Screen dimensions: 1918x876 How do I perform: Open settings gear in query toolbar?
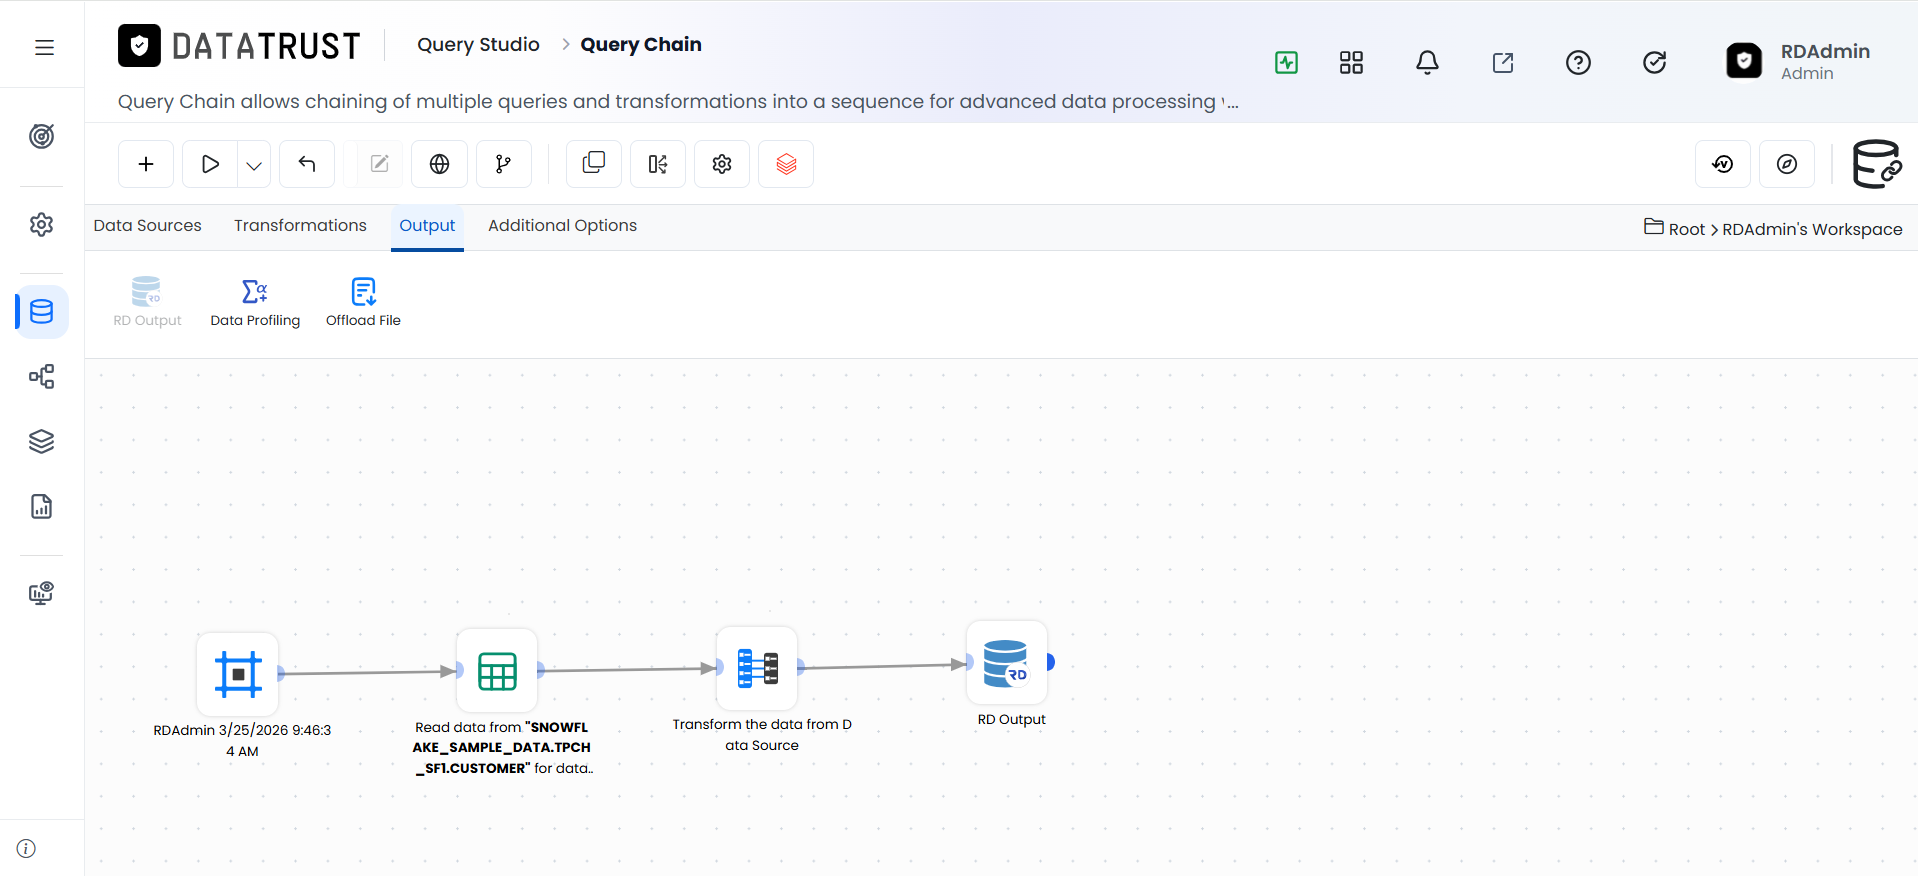pos(722,164)
